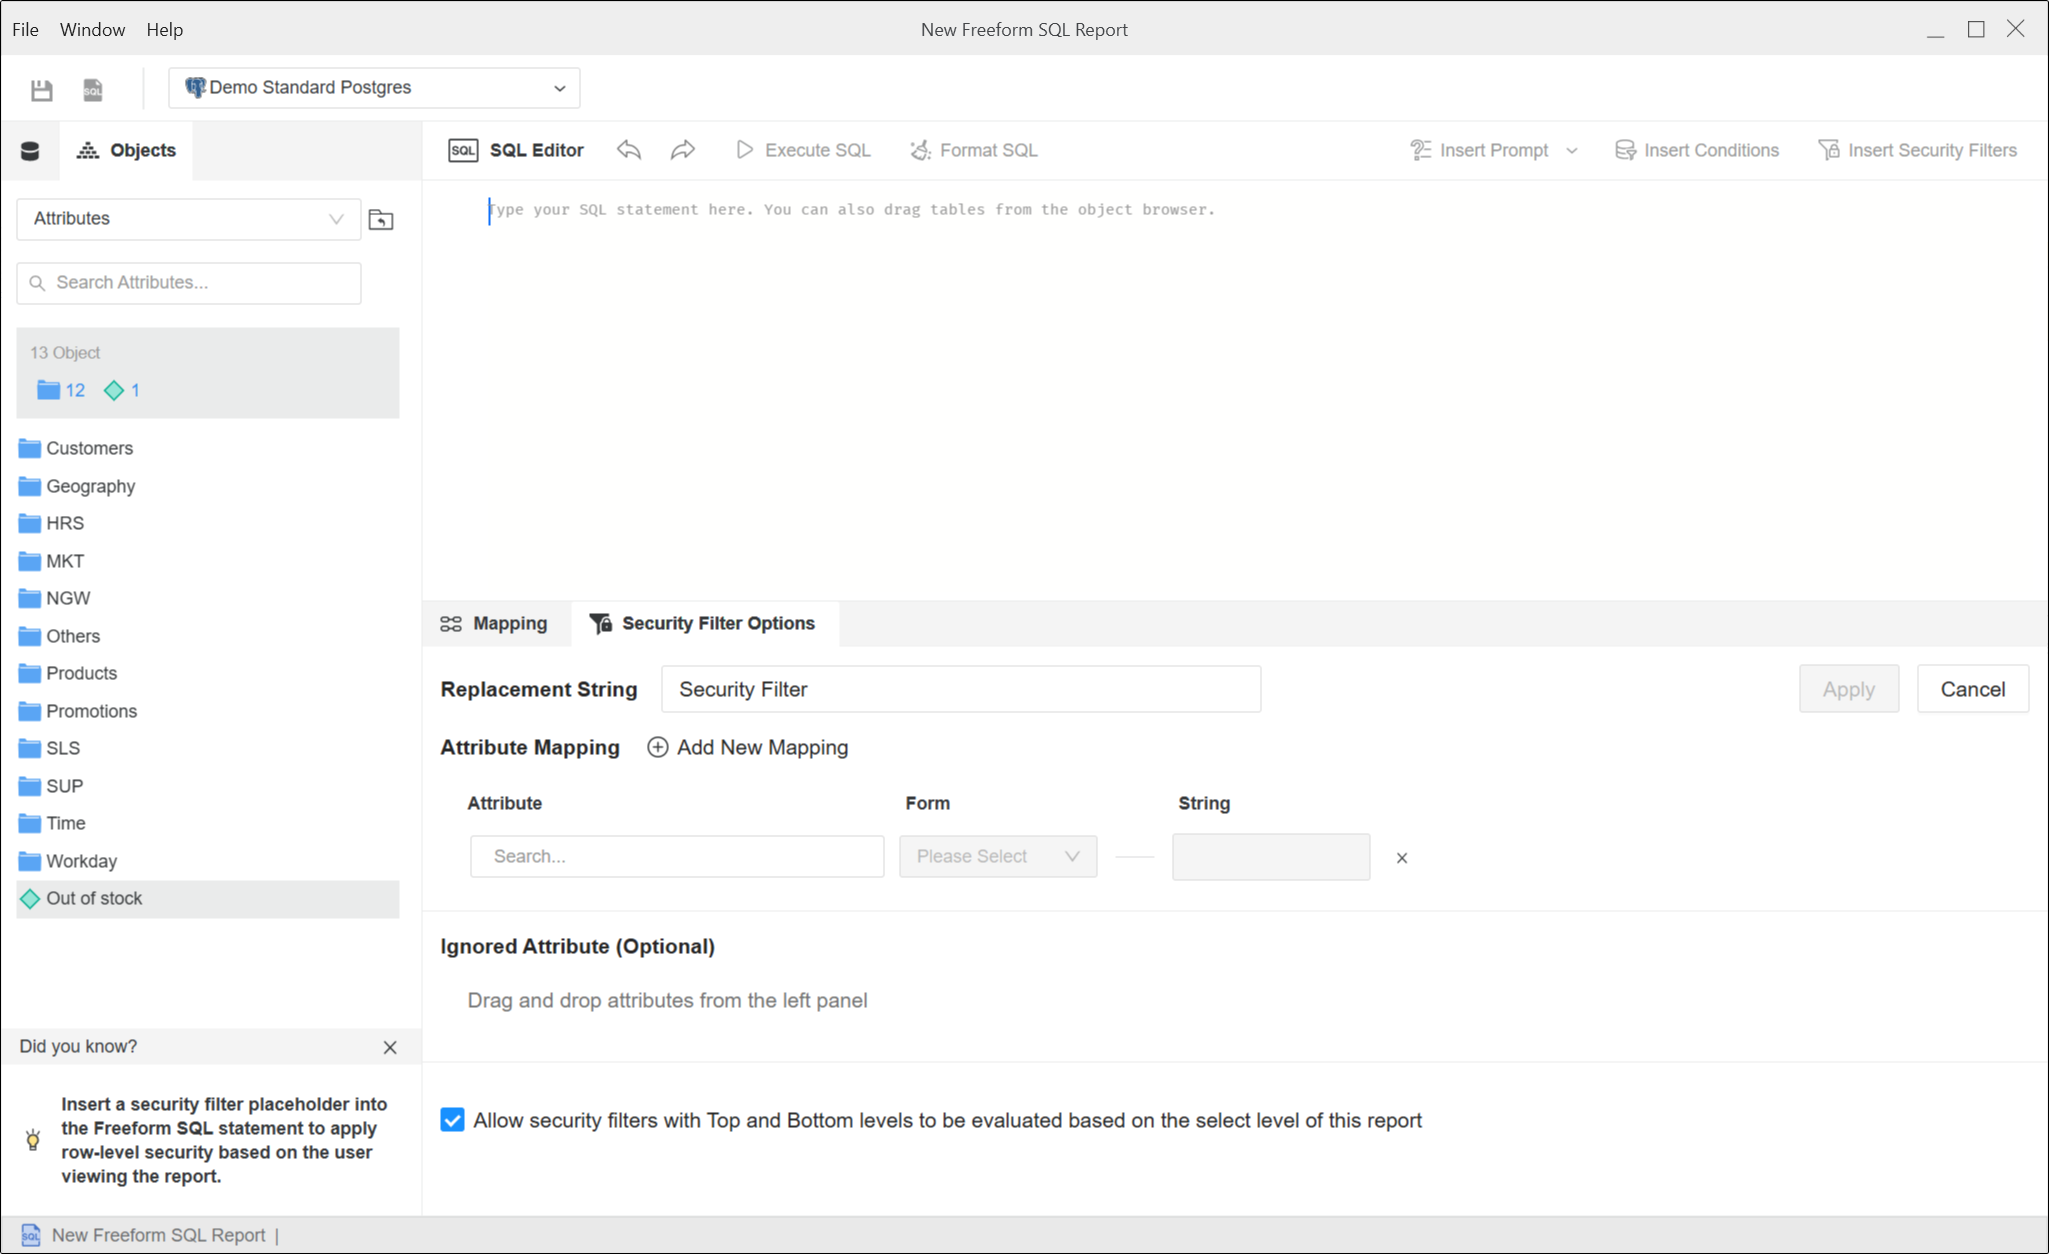The image size is (2049, 1254).
Task: Expand the Attributes object type dropdown
Action: [x=188, y=219]
